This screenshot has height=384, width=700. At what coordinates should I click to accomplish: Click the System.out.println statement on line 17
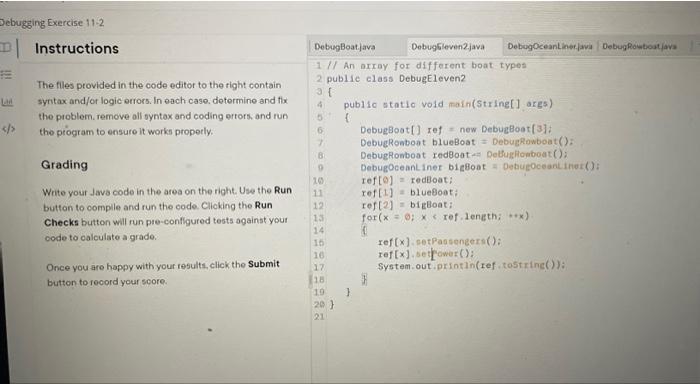471,266
